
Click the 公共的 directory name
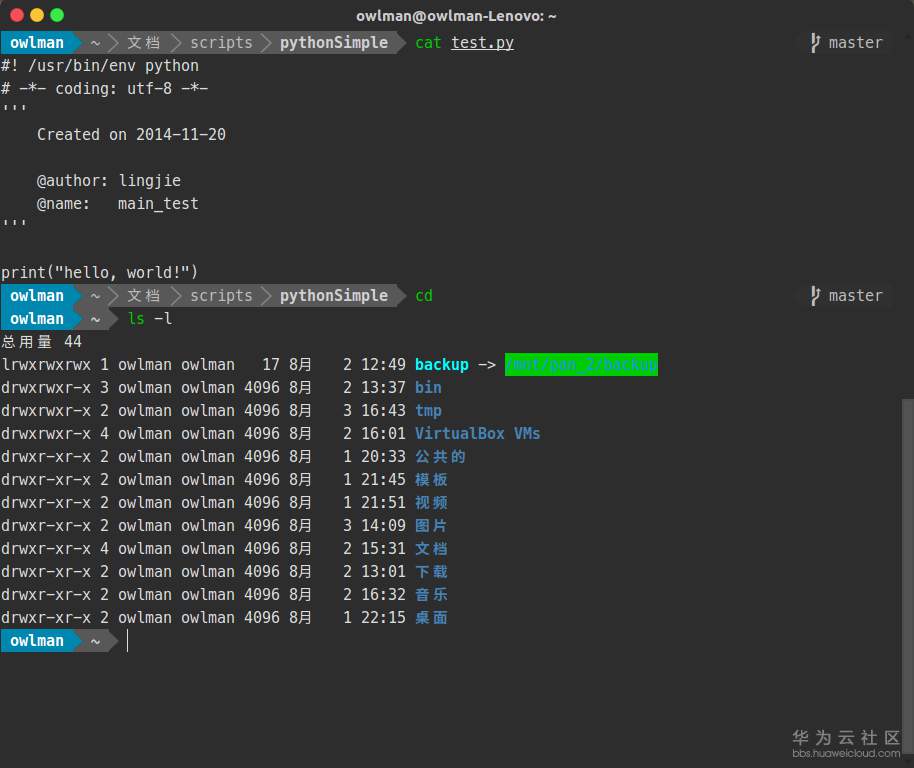(440, 457)
